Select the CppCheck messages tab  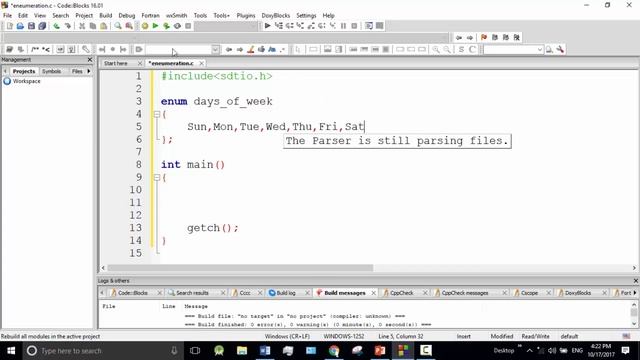464,293
